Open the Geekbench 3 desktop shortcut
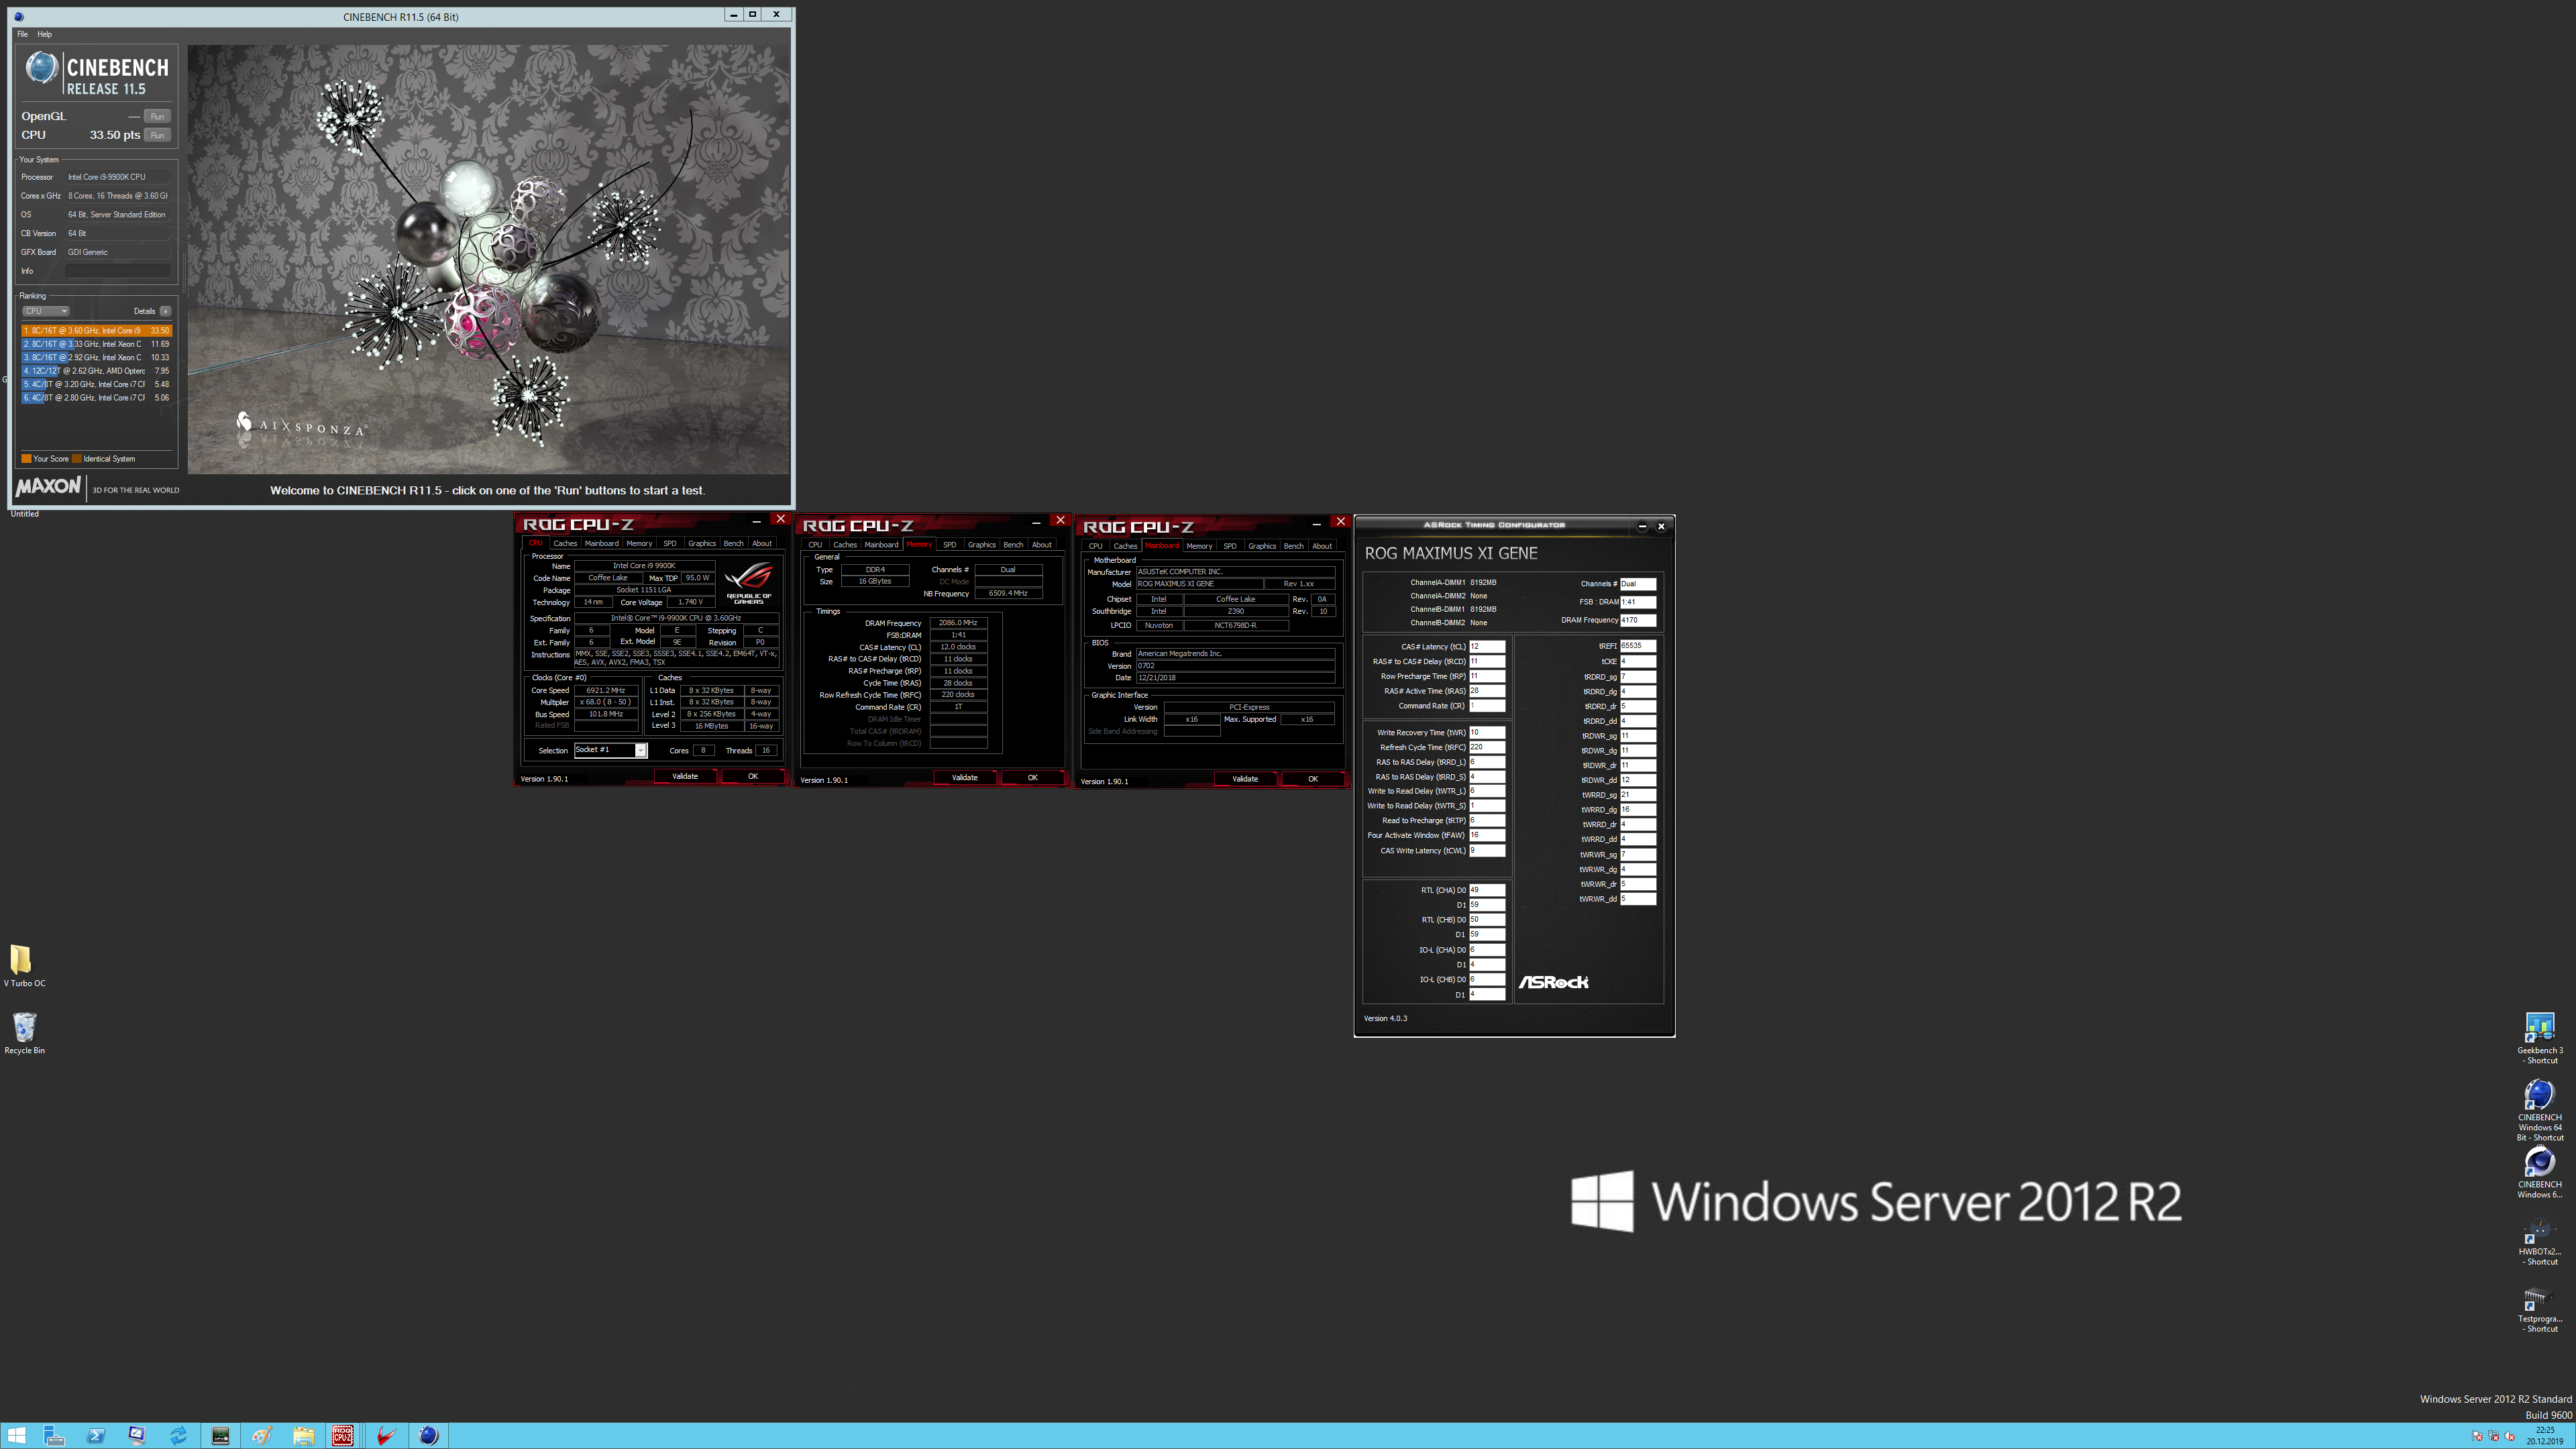The height and width of the screenshot is (1449, 2576). (x=2539, y=1038)
